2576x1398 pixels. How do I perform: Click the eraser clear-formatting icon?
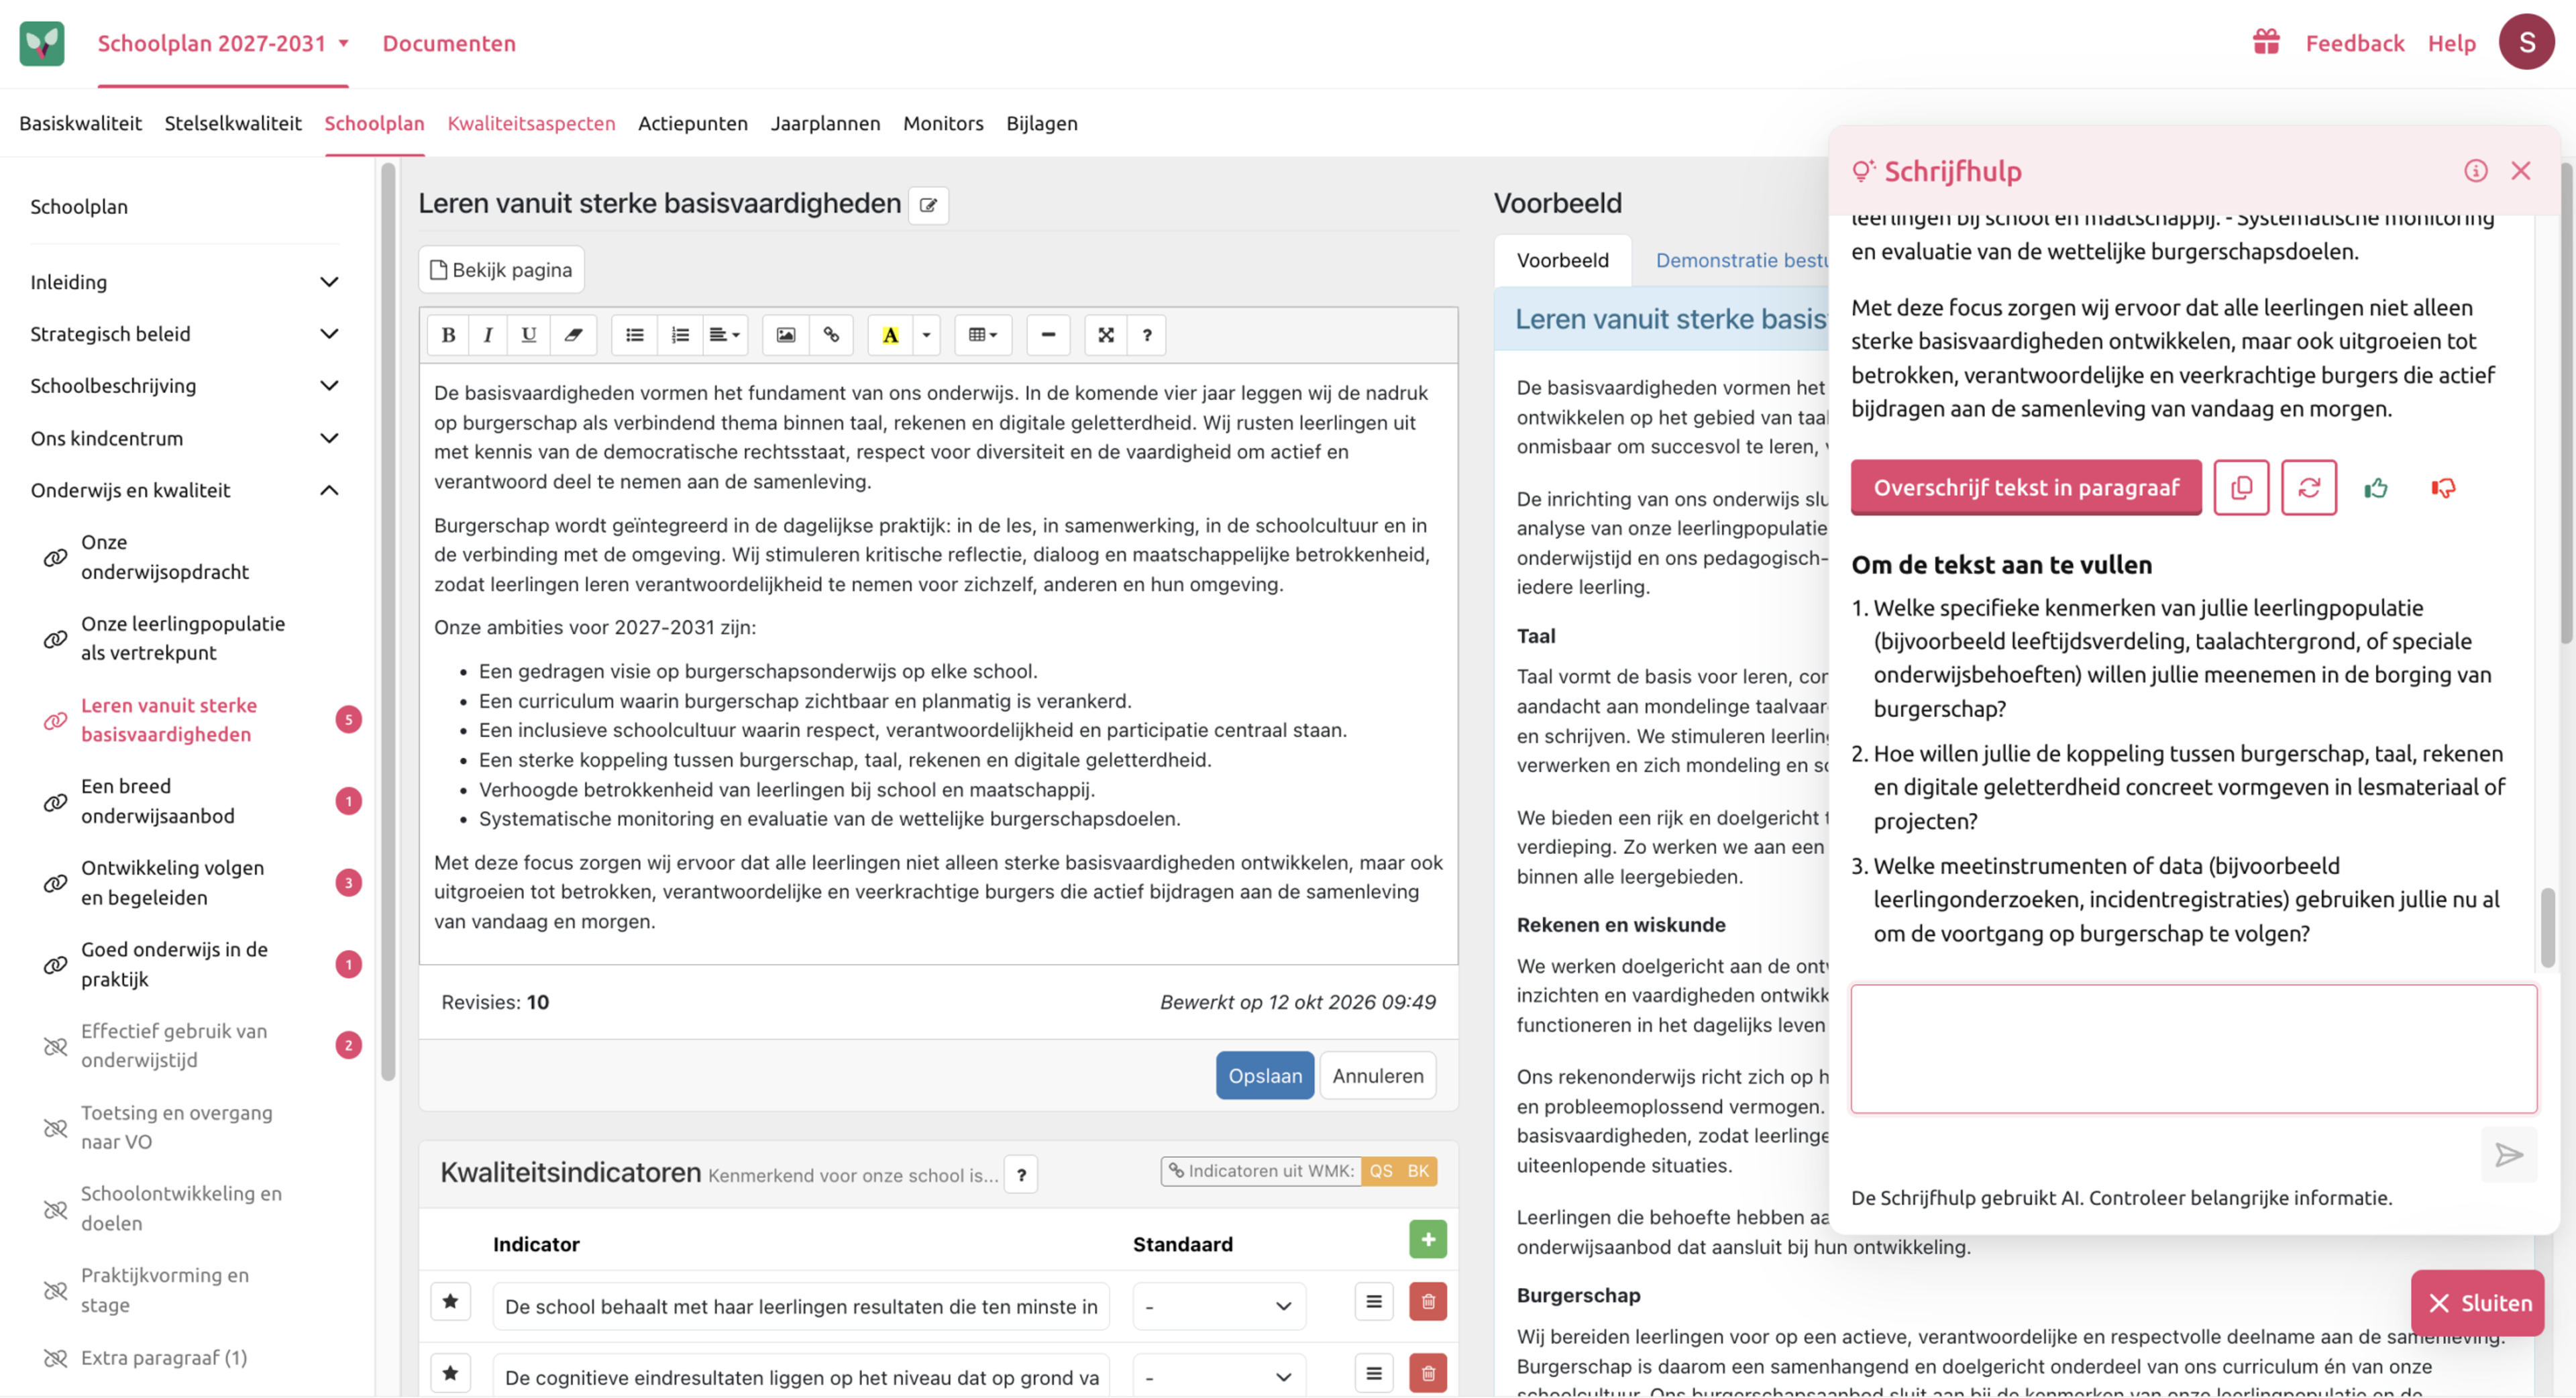573,335
